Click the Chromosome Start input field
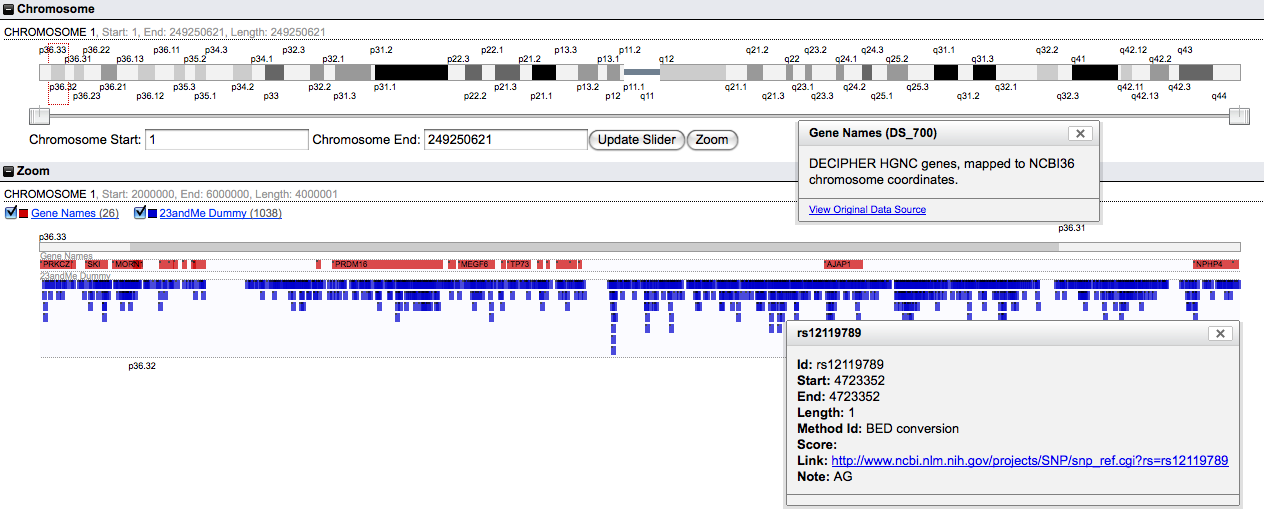This screenshot has width=1264, height=509. [226, 140]
